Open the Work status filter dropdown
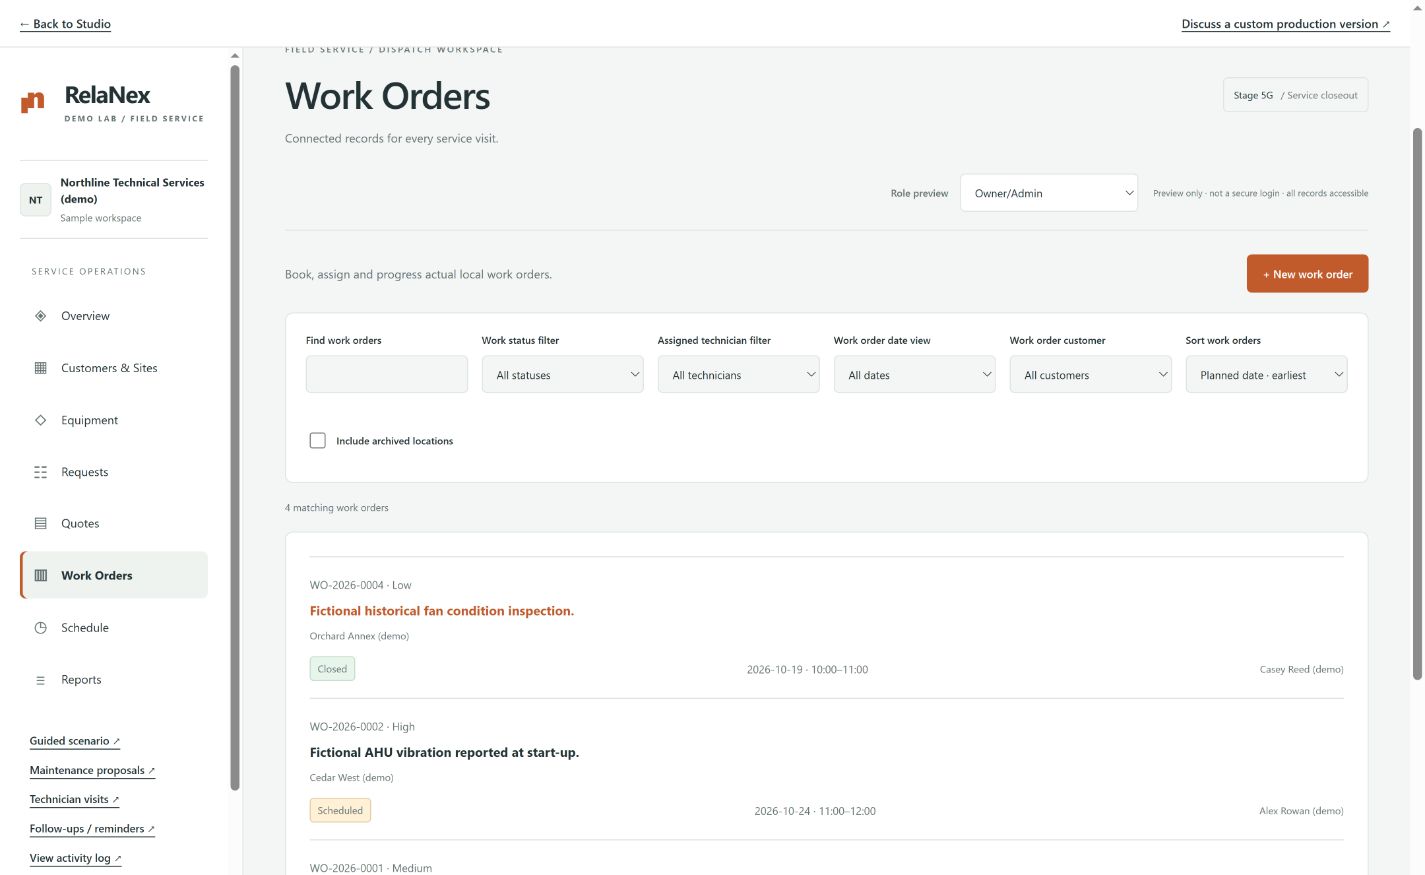 point(563,375)
